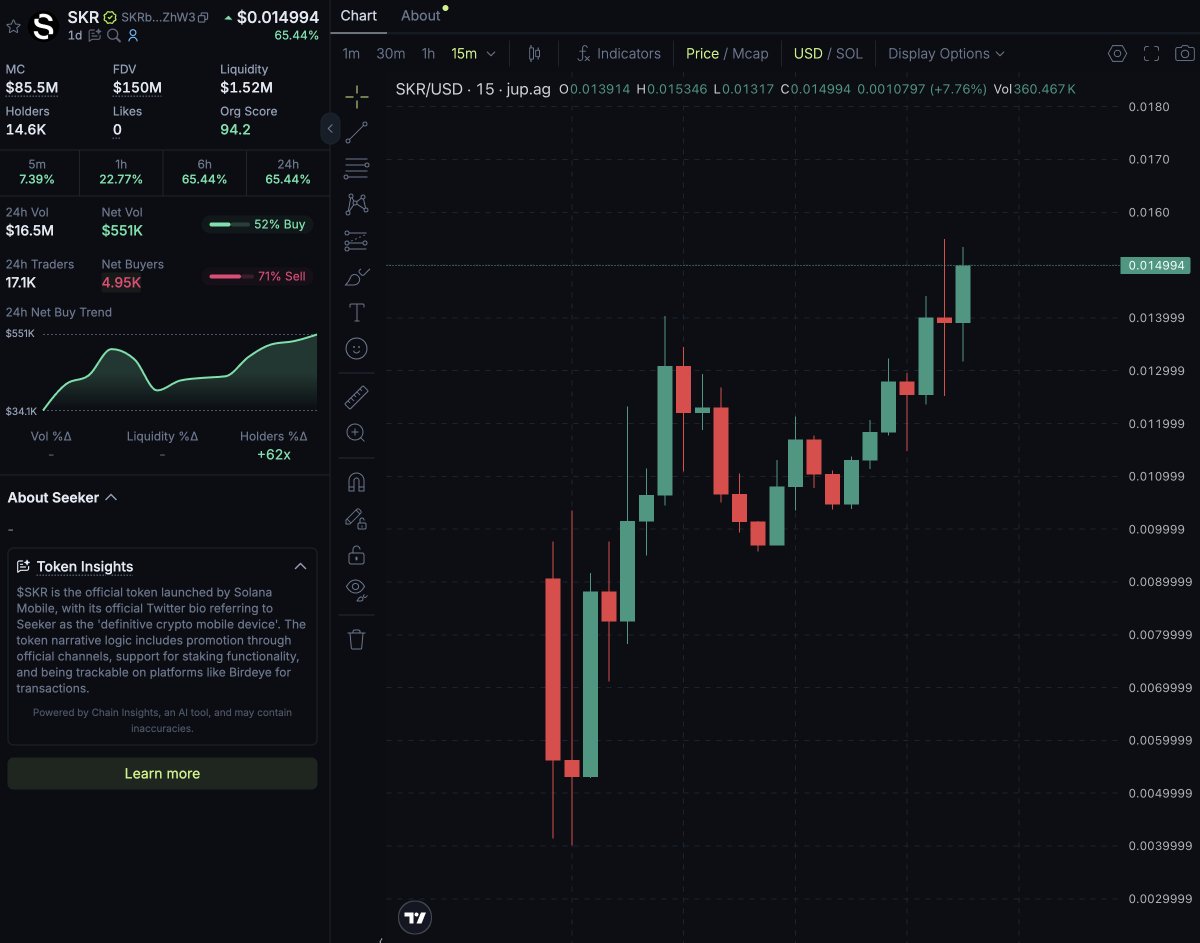The image size is (1200, 943).
Task: Click the 52% Buy volume bar
Action: point(257,225)
